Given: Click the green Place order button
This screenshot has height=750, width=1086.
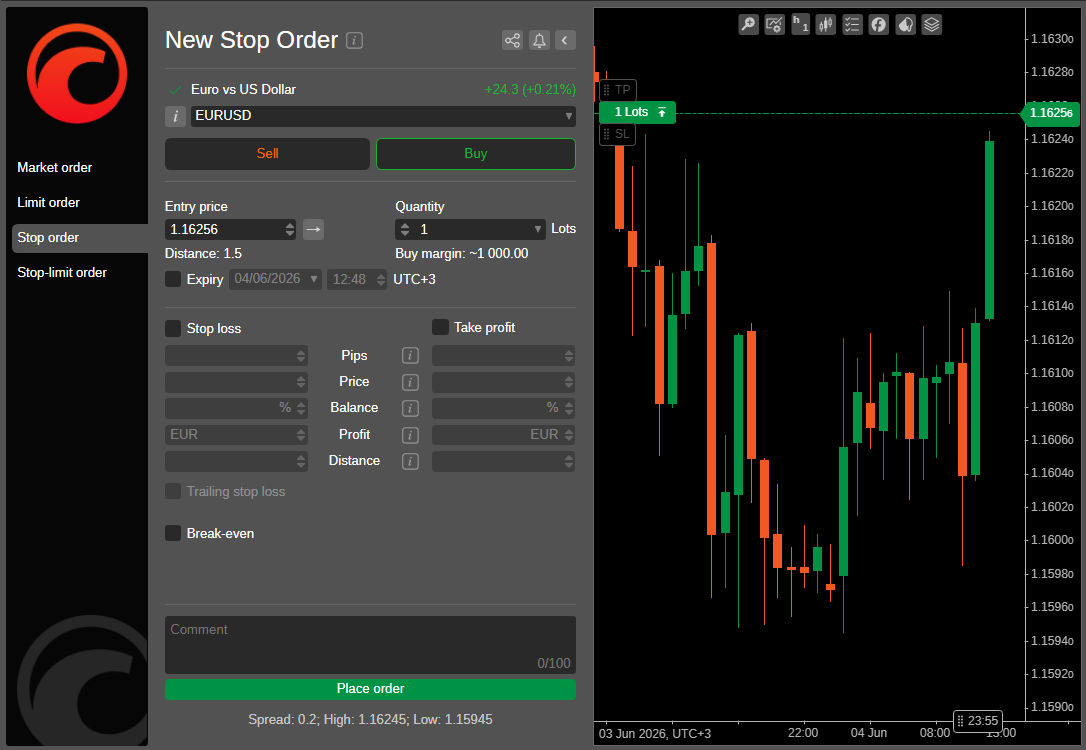Looking at the screenshot, I should point(370,688).
